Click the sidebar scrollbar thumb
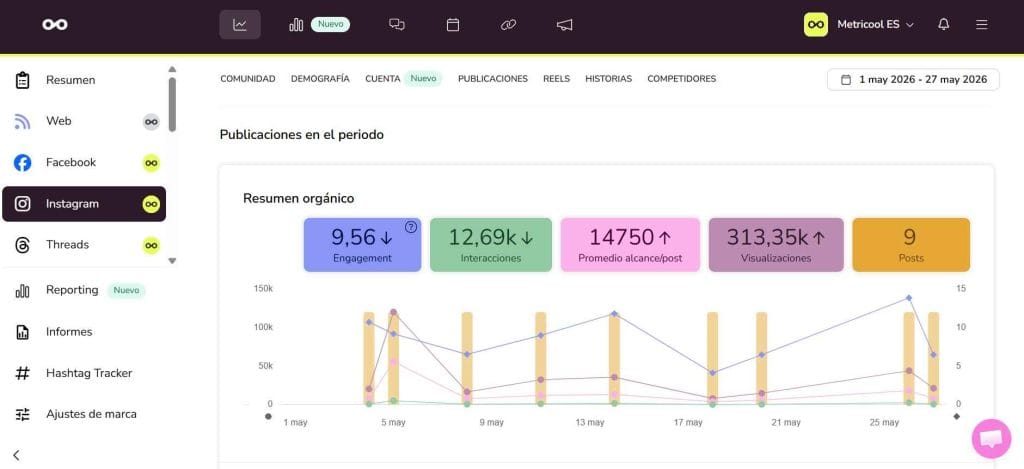The image size is (1024, 469). [x=172, y=105]
